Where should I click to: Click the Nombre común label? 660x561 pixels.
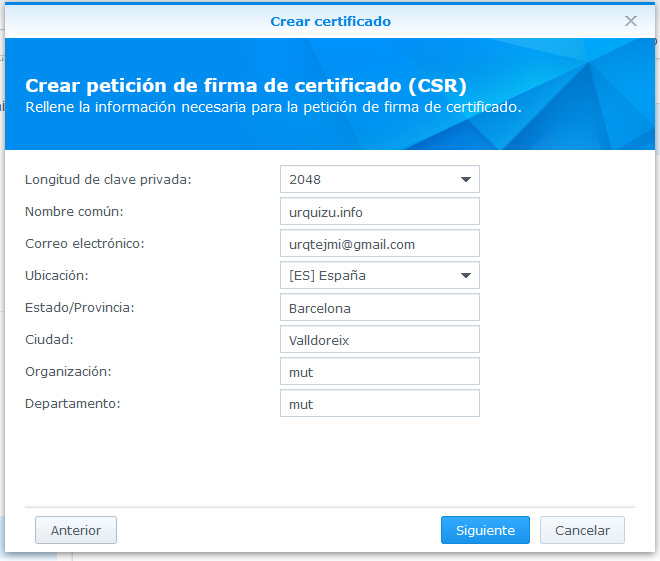(x=74, y=212)
